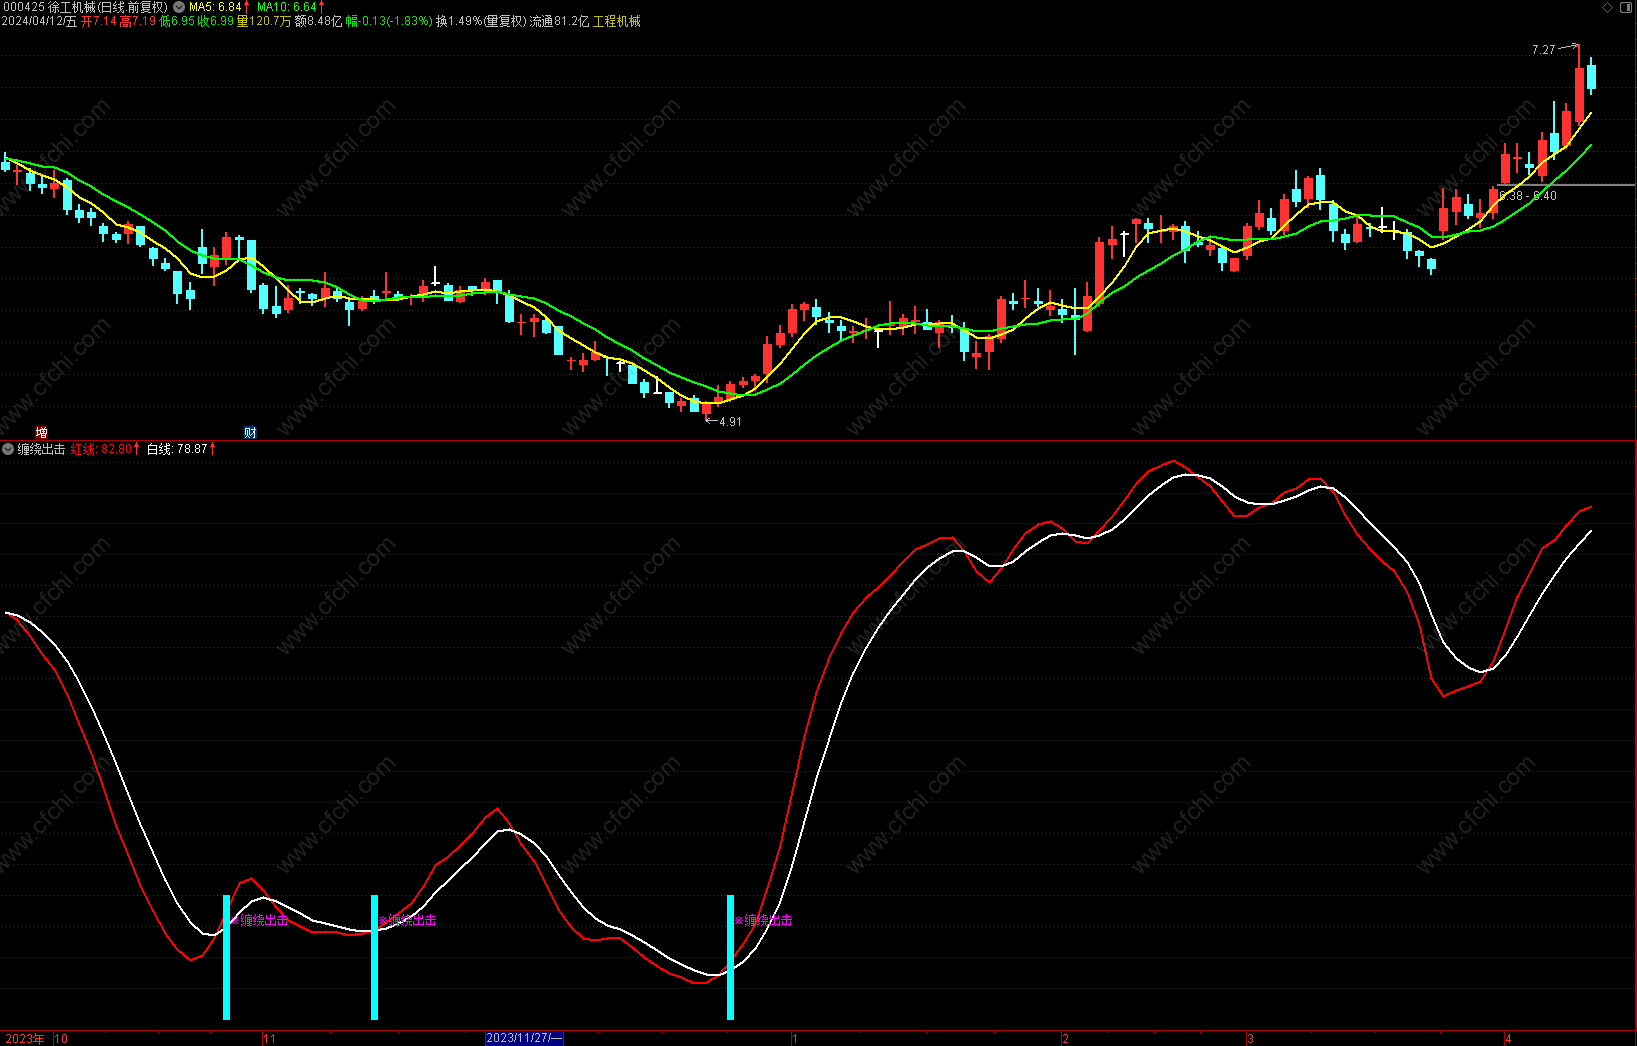Click the 缠绕出击 indicator name
This screenshot has height=1046, width=1637.
coord(41,449)
